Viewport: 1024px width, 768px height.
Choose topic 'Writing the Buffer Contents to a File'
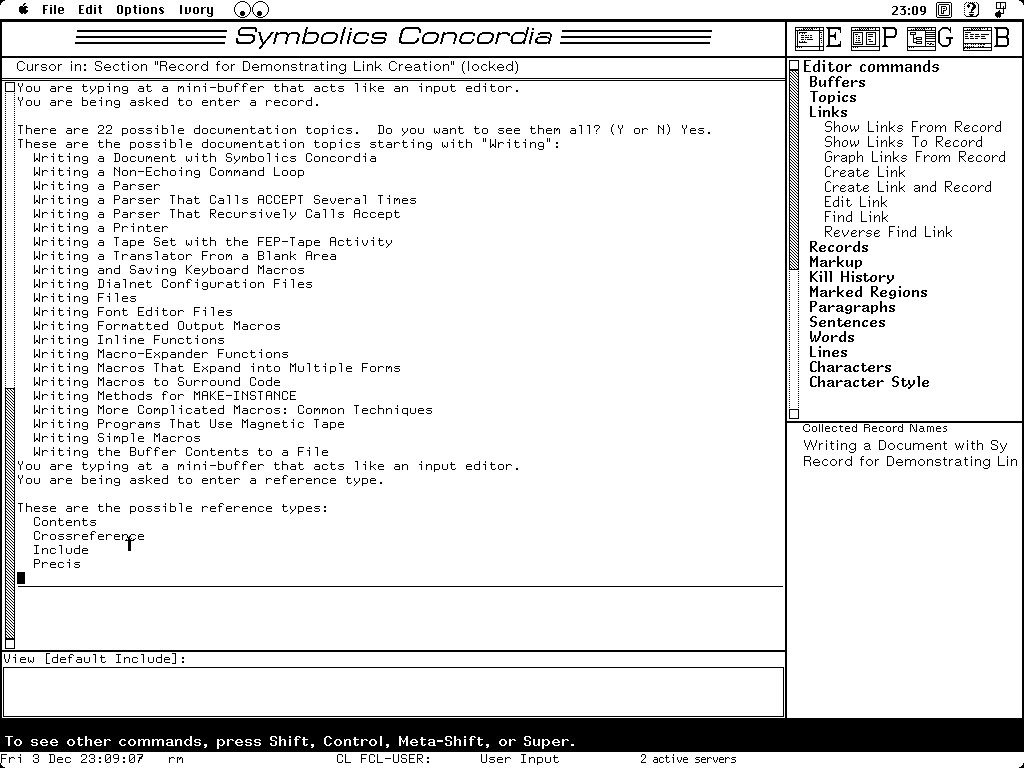point(181,452)
